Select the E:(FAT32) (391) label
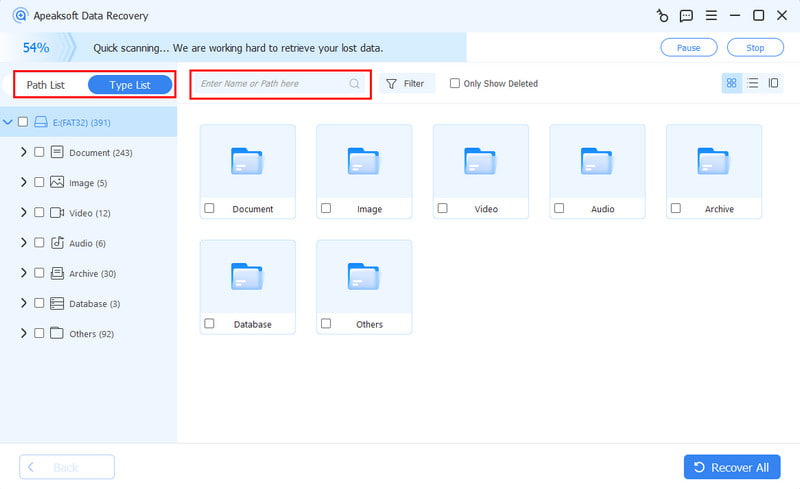This screenshot has width=800, height=489. [82, 123]
